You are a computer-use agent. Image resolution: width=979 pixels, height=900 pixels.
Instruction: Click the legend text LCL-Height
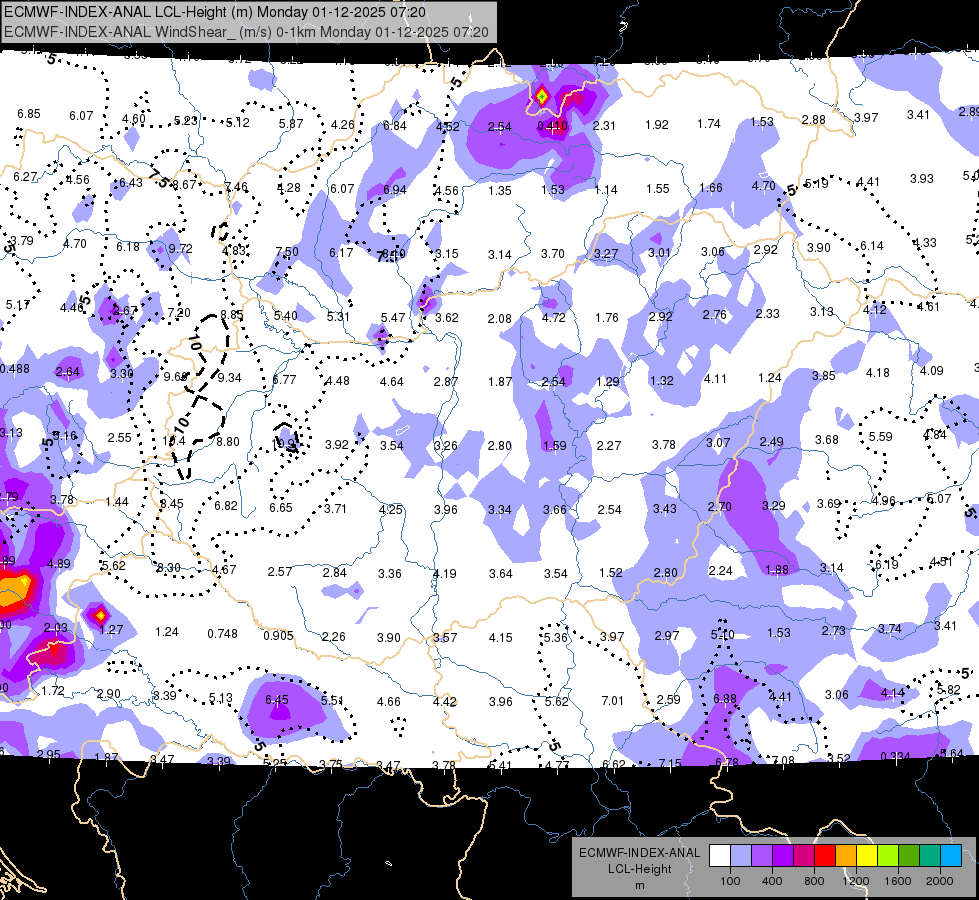coord(639,869)
